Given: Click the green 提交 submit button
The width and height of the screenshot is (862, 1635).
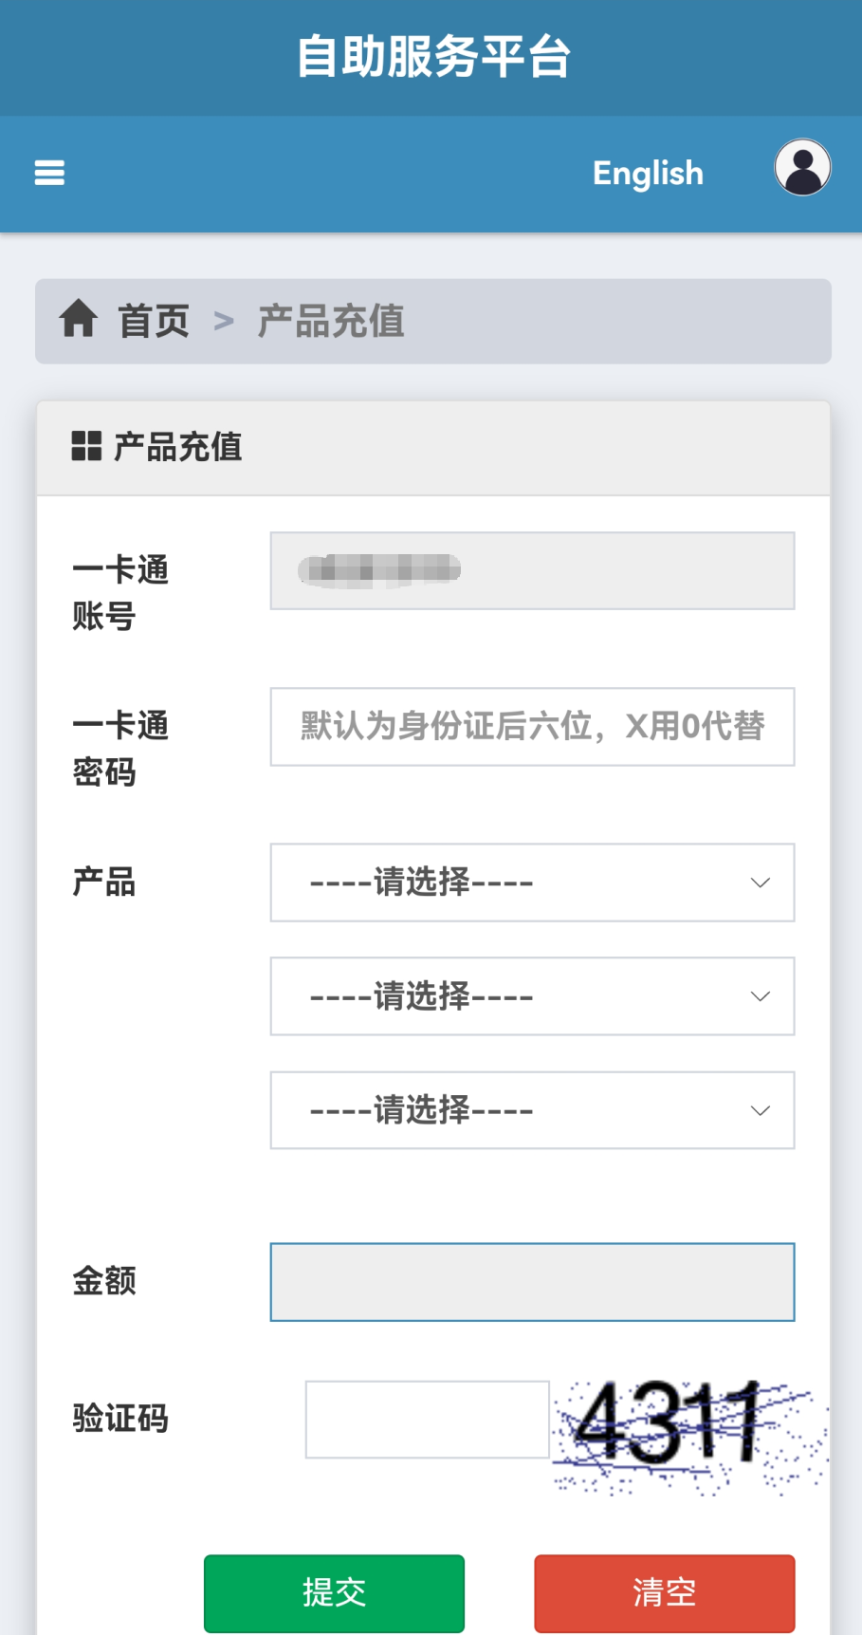Looking at the screenshot, I should click(334, 1593).
